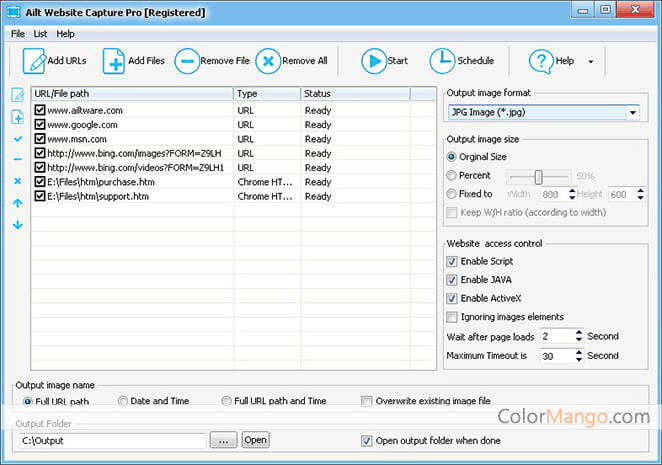
Task: Click the sidebar remove minus icon
Action: point(18,159)
